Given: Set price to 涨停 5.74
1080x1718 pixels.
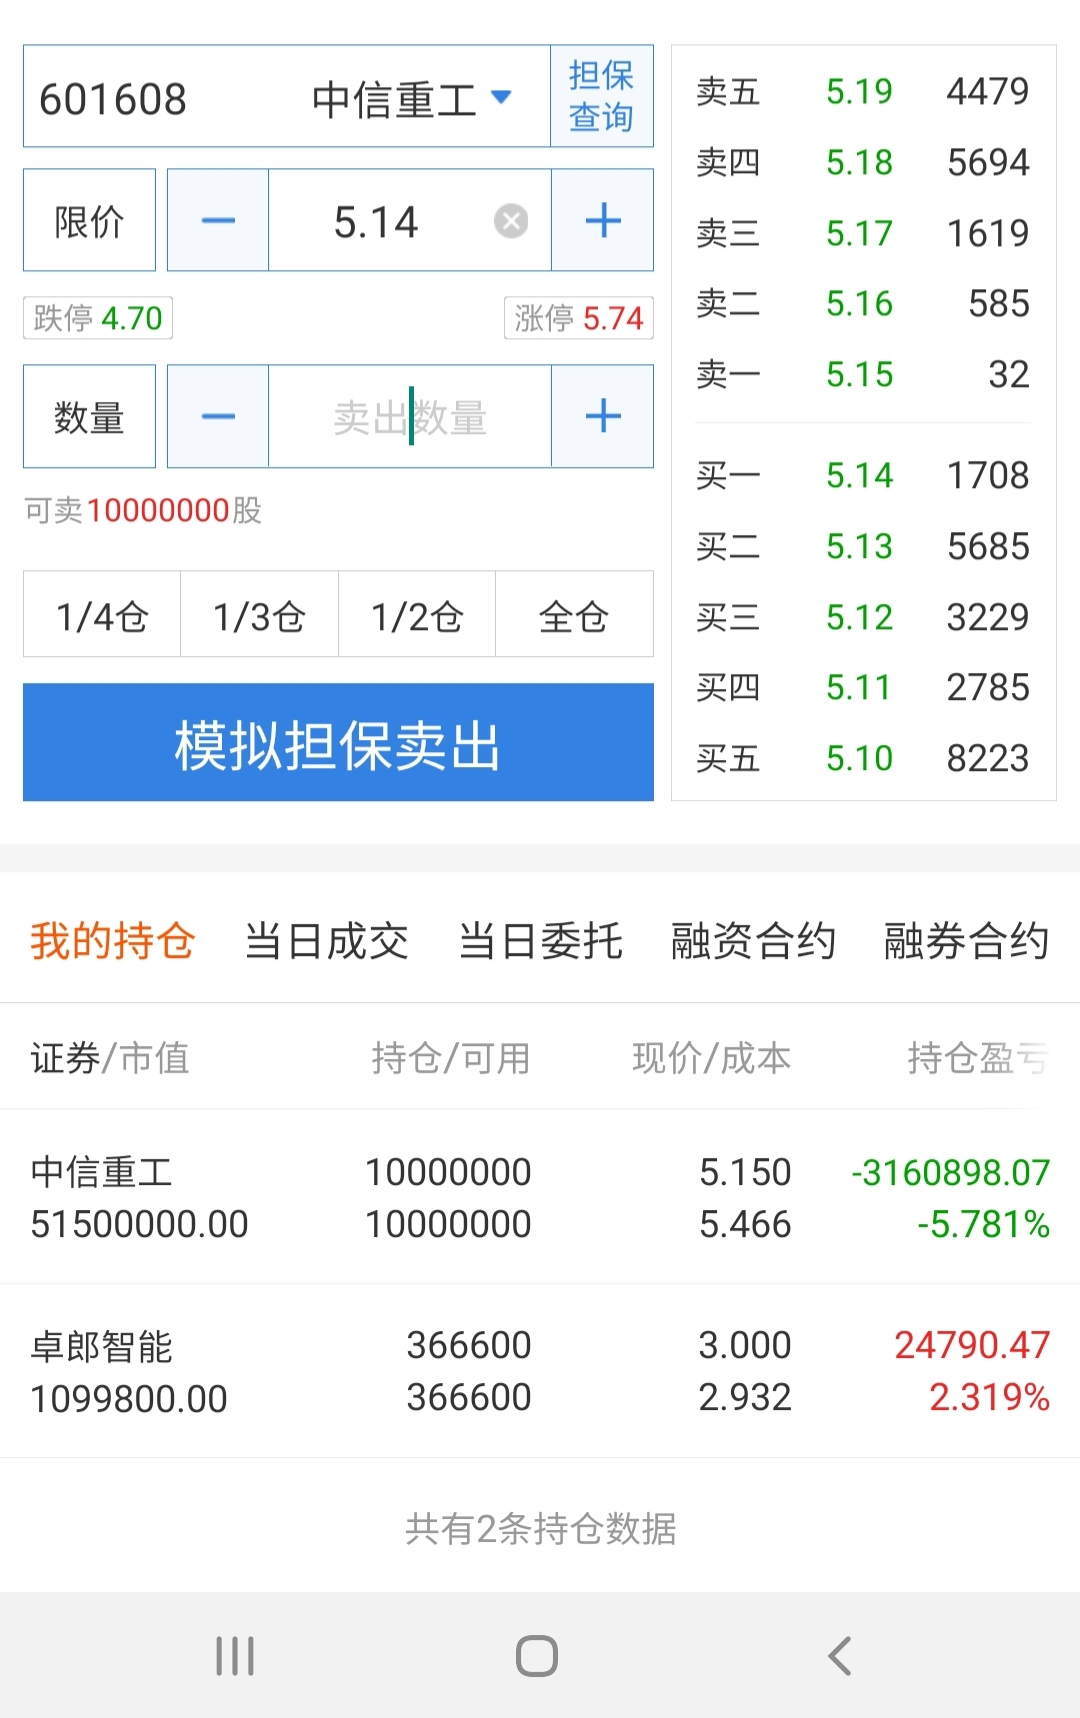Looking at the screenshot, I should pos(579,318).
